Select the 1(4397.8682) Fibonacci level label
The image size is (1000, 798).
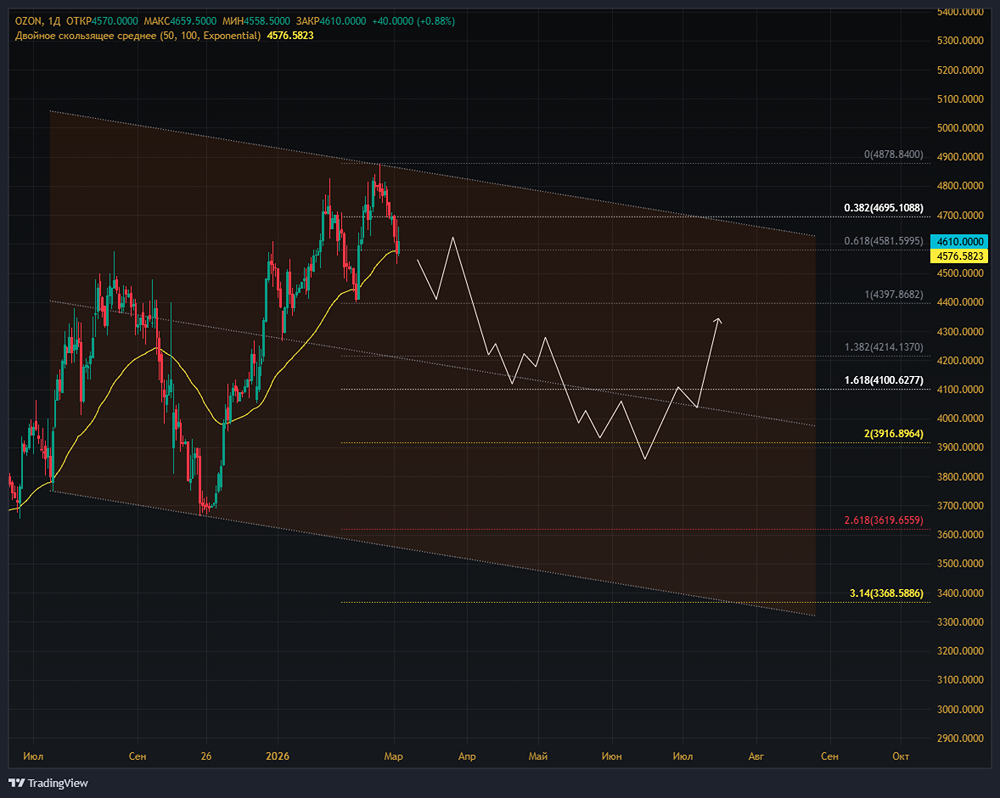point(893,295)
